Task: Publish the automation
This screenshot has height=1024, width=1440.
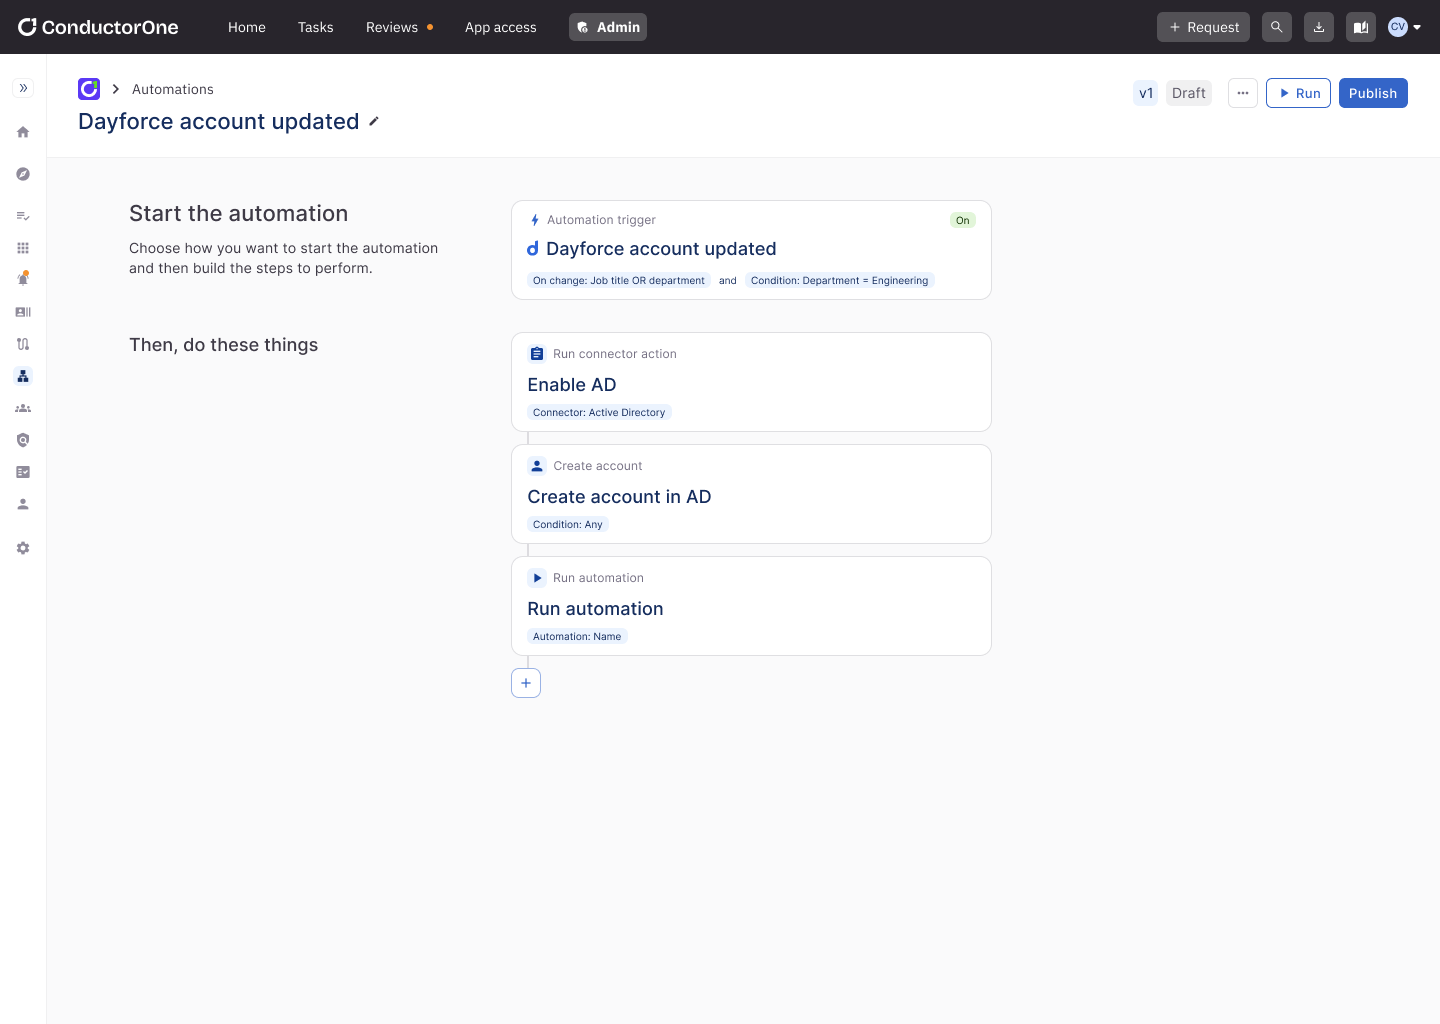Action: coord(1373,93)
